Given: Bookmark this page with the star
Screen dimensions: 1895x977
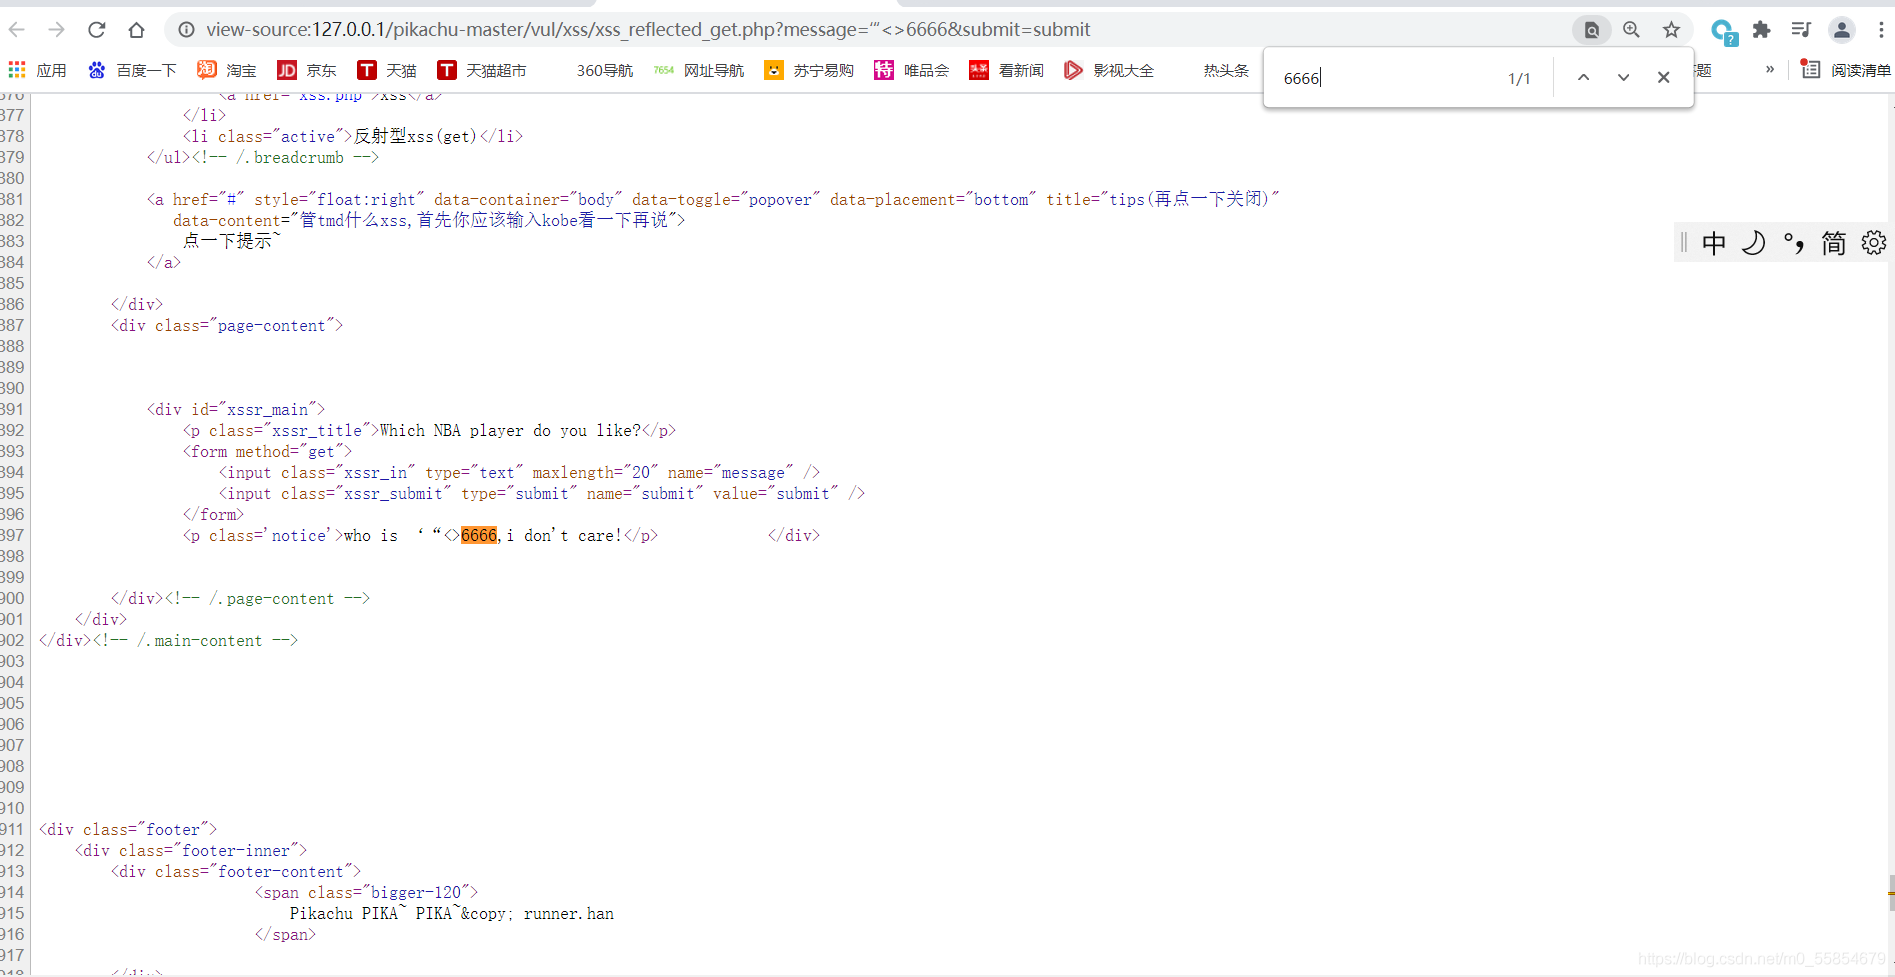Looking at the screenshot, I should tap(1671, 30).
